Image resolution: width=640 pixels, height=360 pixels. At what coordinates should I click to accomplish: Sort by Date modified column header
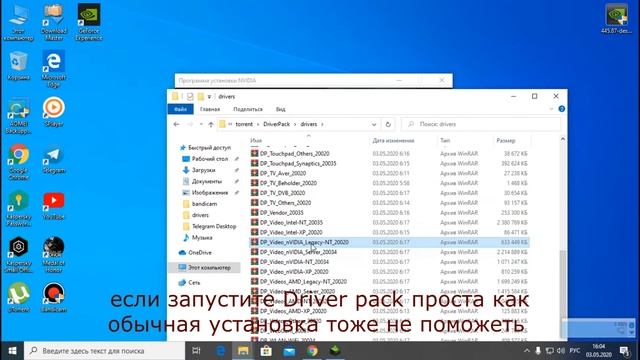393,140
